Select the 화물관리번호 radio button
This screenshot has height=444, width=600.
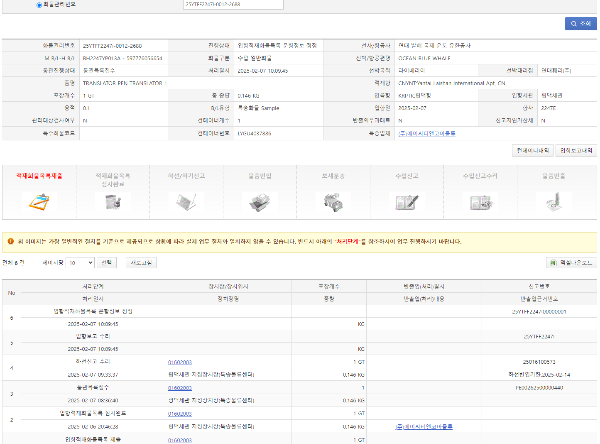point(39,5)
